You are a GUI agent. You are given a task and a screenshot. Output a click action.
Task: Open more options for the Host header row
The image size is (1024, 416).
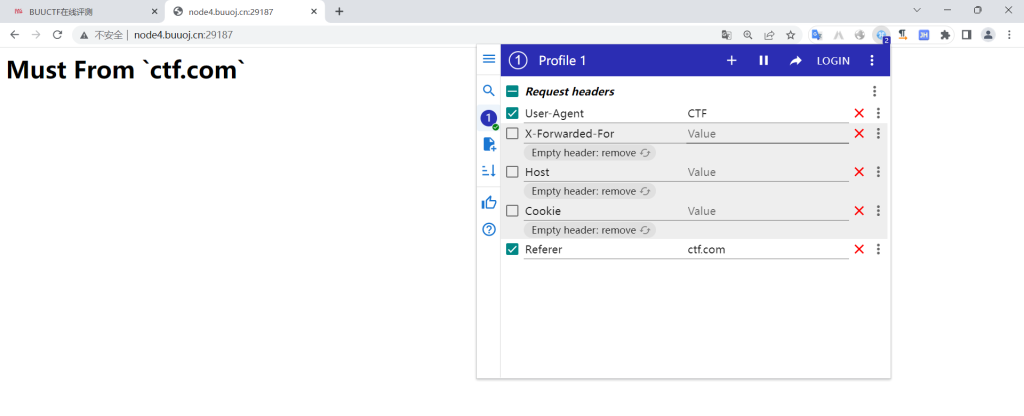tap(878, 172)
